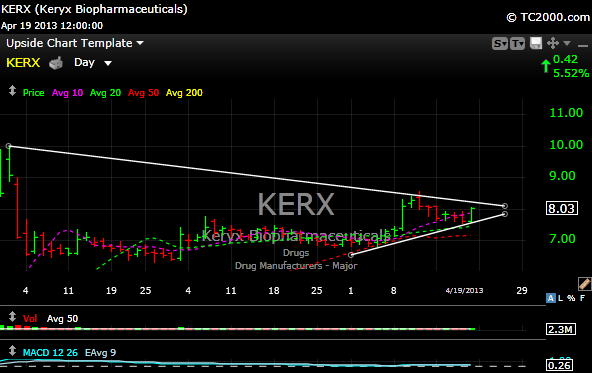
Task: Click the yellow KERX symbol label
Action: point(23,62)
